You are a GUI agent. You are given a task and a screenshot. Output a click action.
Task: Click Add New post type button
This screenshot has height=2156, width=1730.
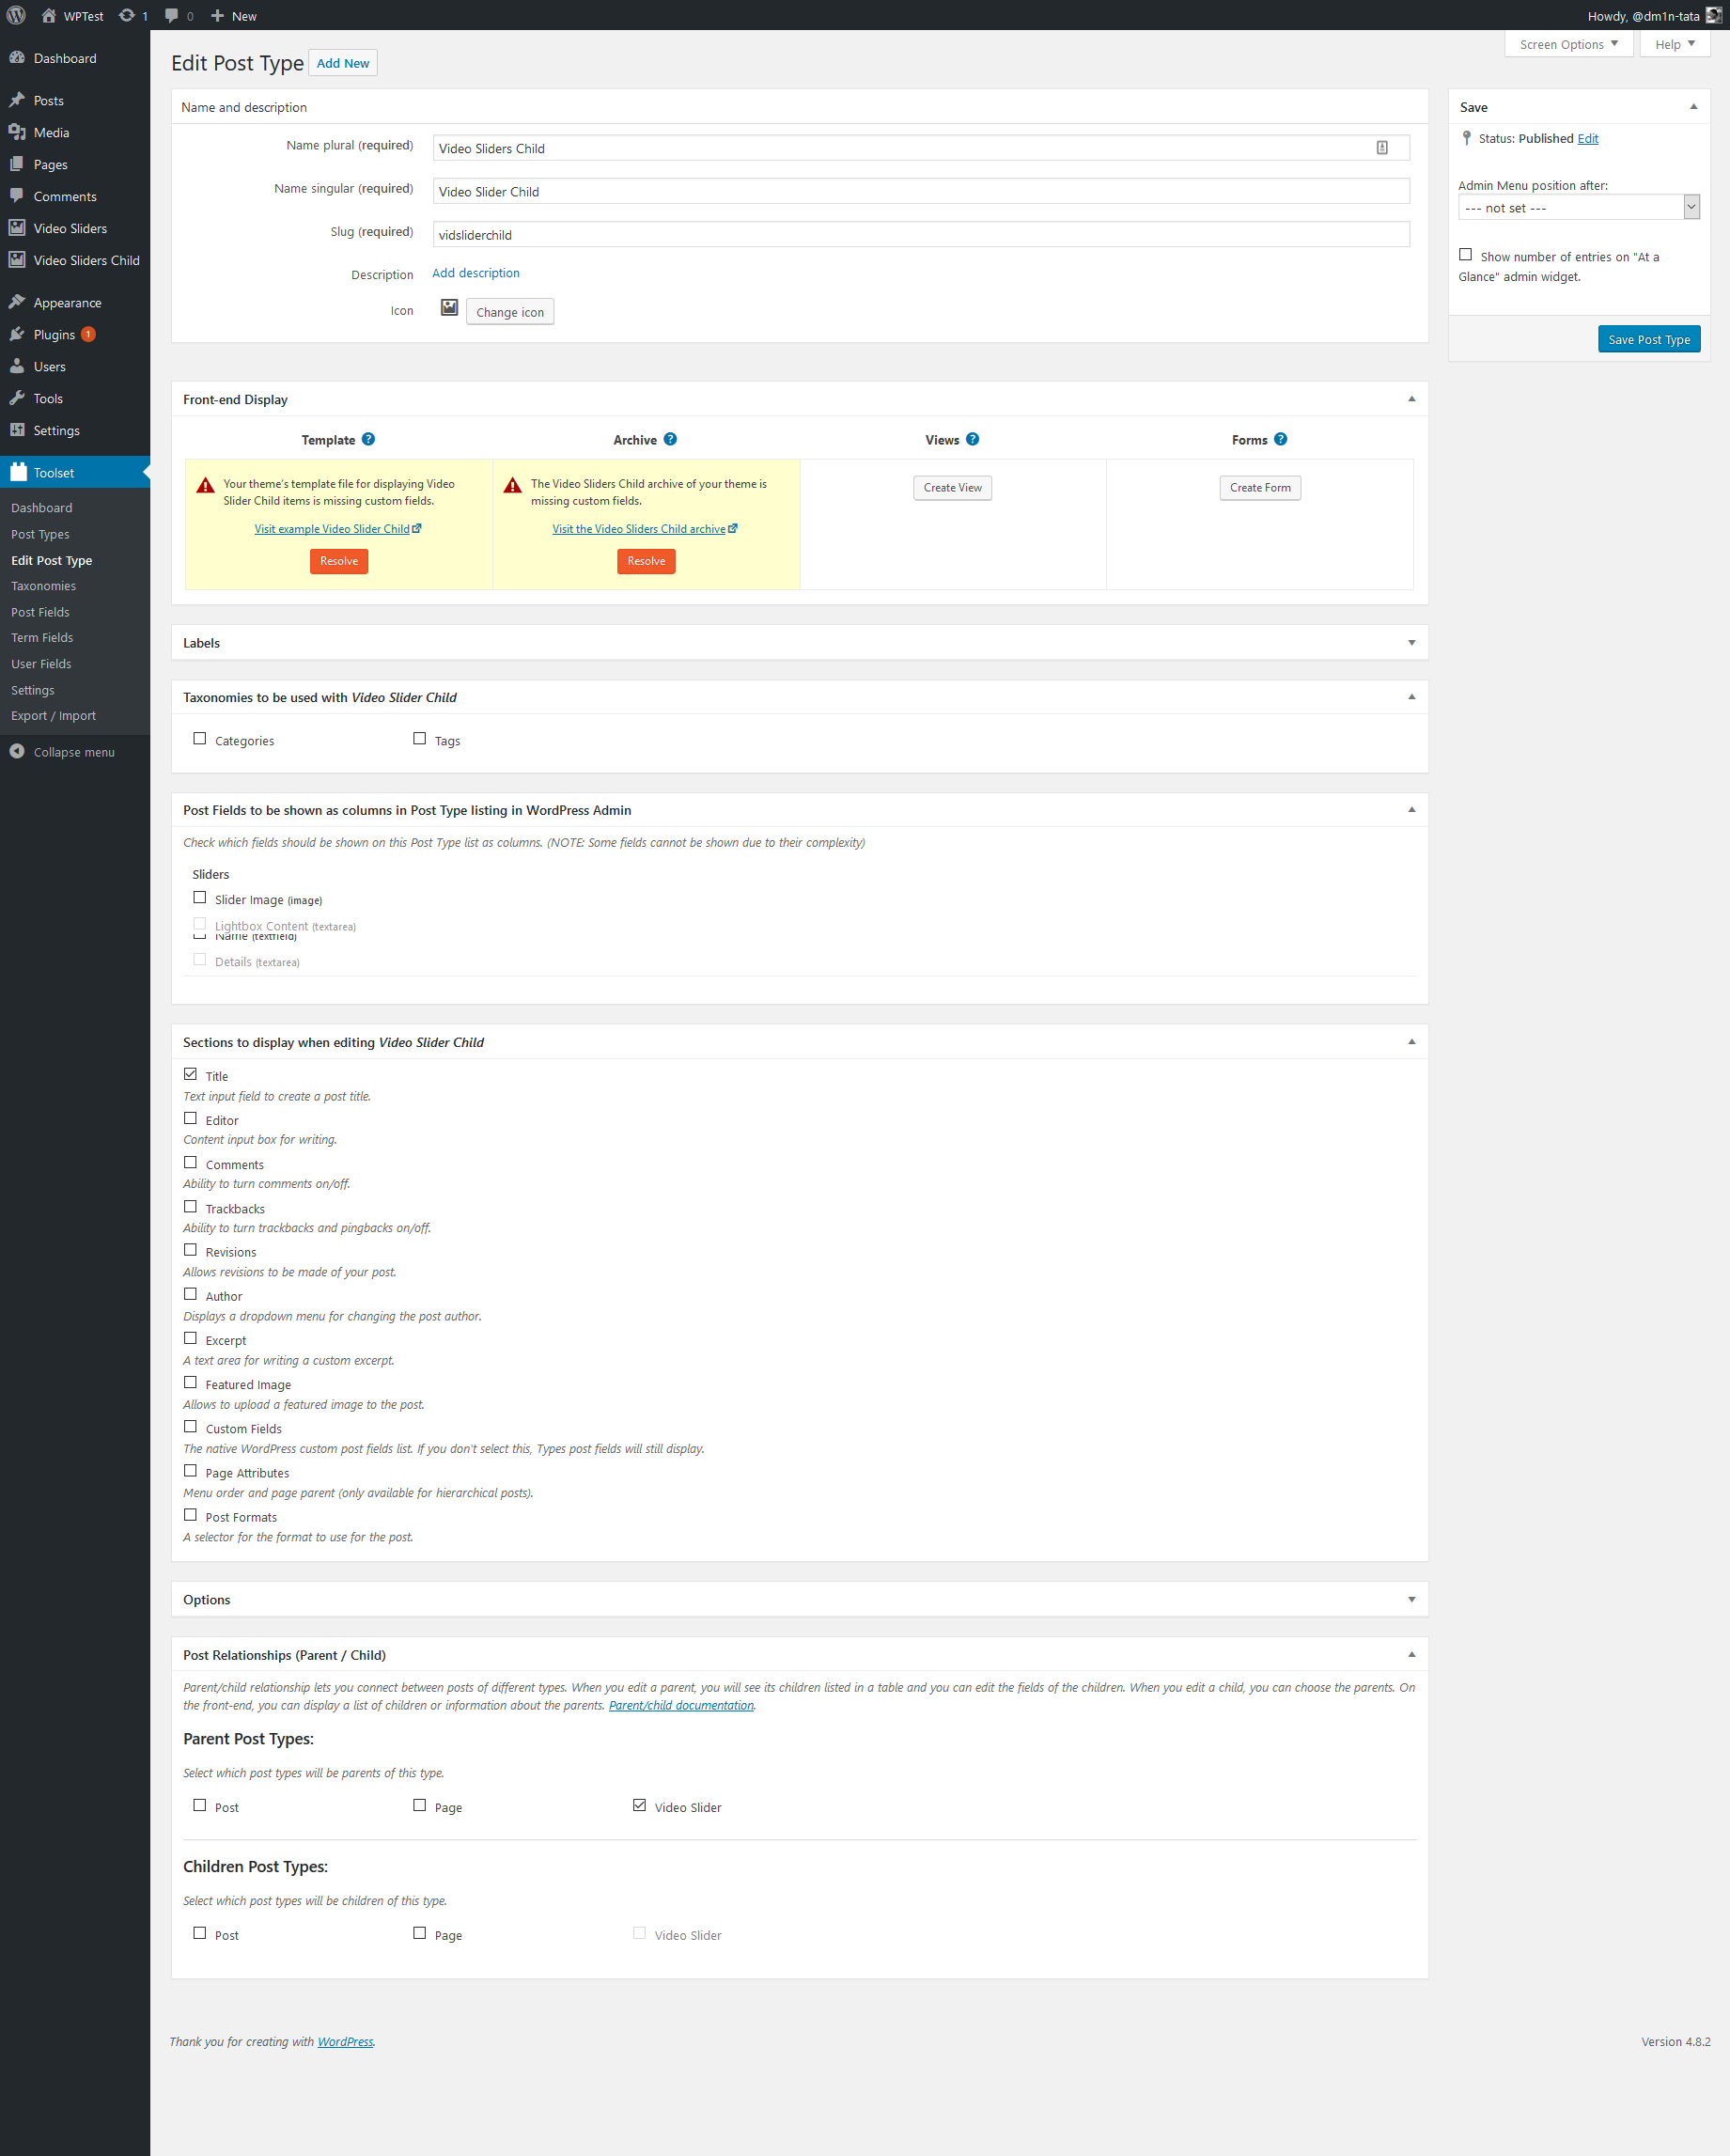pyautogui.click(x=343, y=63)
